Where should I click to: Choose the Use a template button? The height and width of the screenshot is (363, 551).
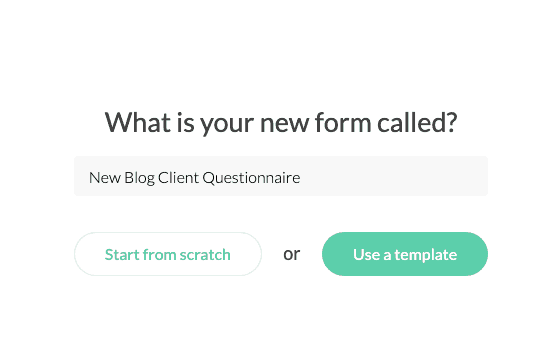tap(405, 254)
